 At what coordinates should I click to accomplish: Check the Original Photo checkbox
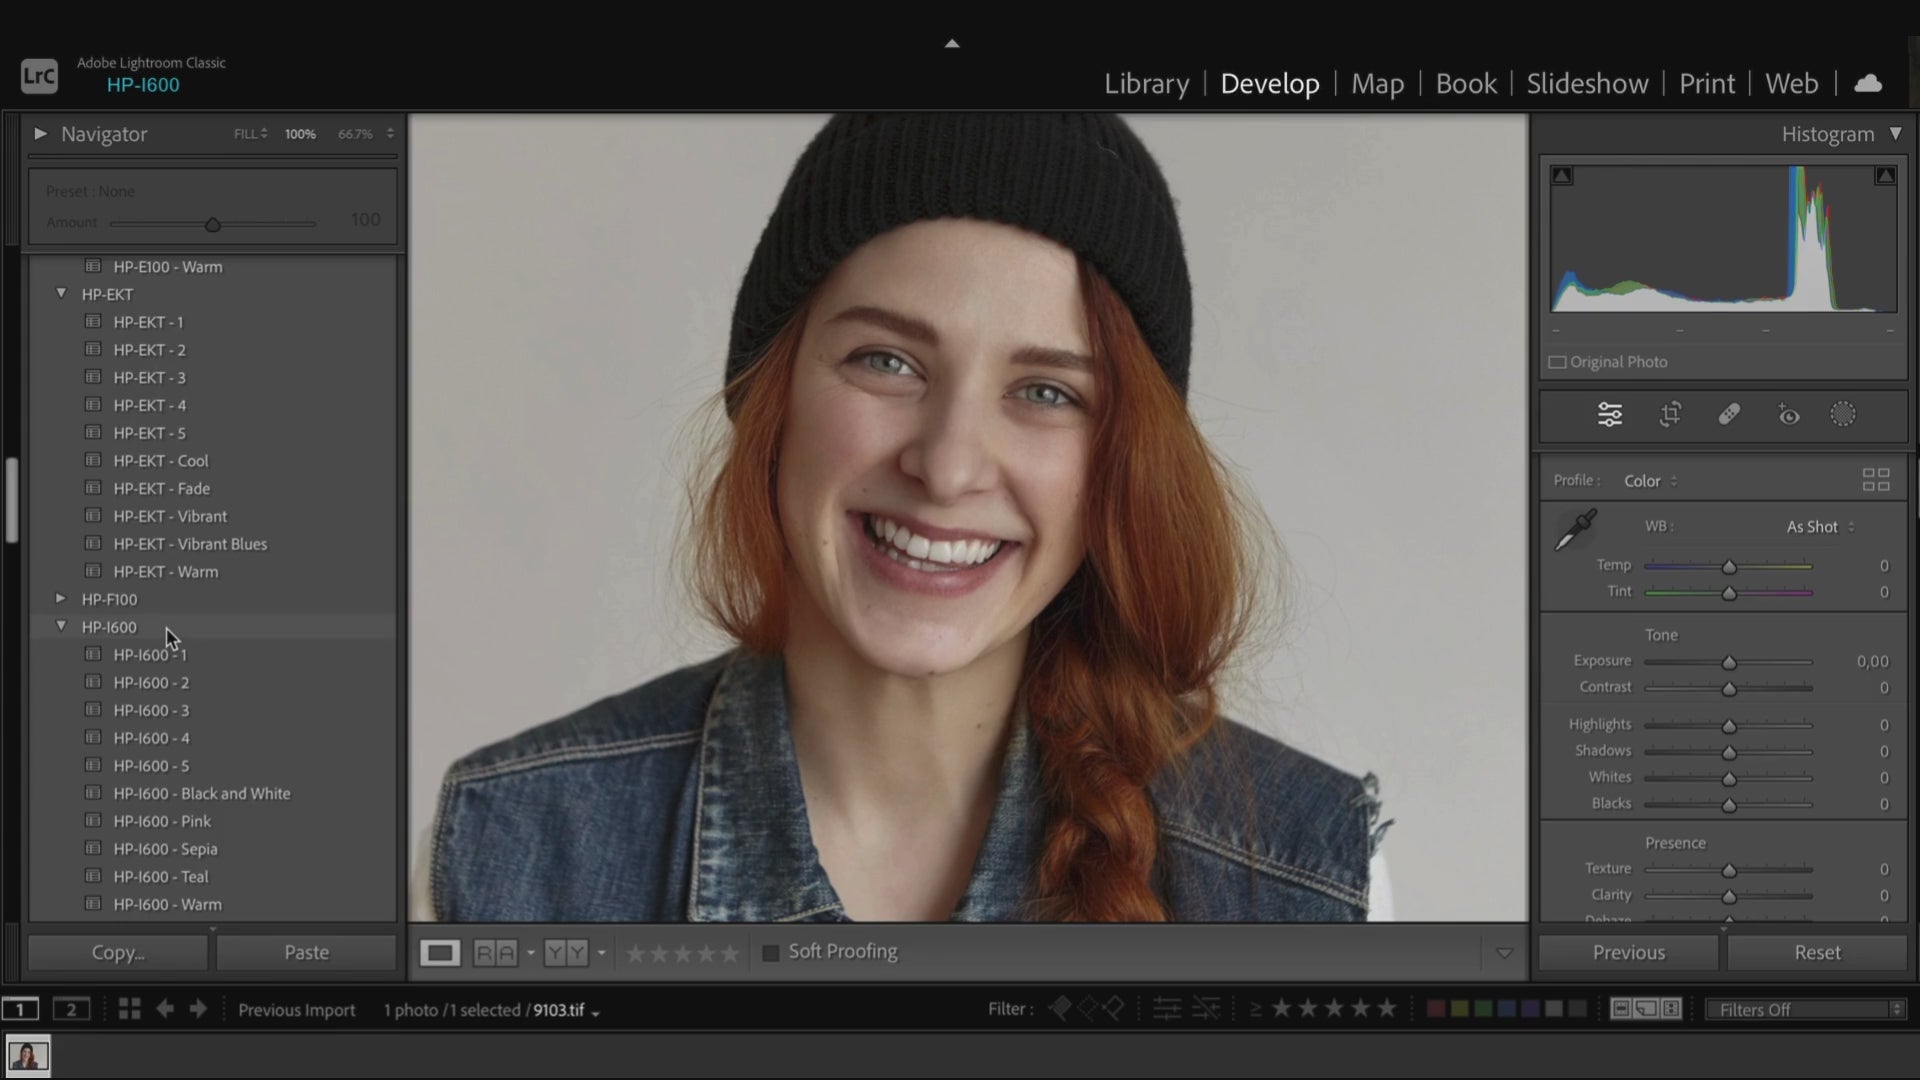[x=1557, y=362]
